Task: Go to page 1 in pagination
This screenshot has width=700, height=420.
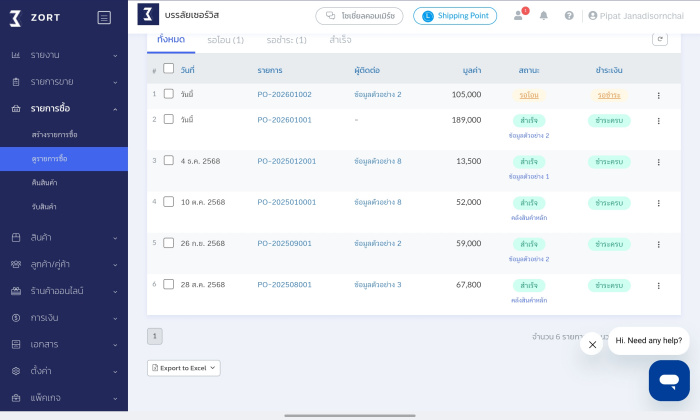Action: tap(155, 336)
